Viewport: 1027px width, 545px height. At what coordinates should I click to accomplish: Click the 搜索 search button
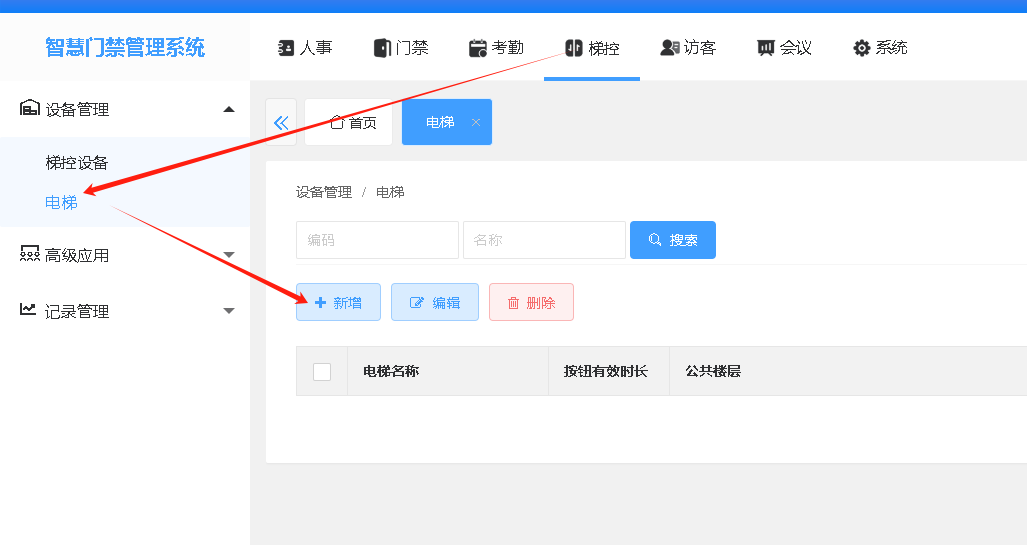point(673,240)
